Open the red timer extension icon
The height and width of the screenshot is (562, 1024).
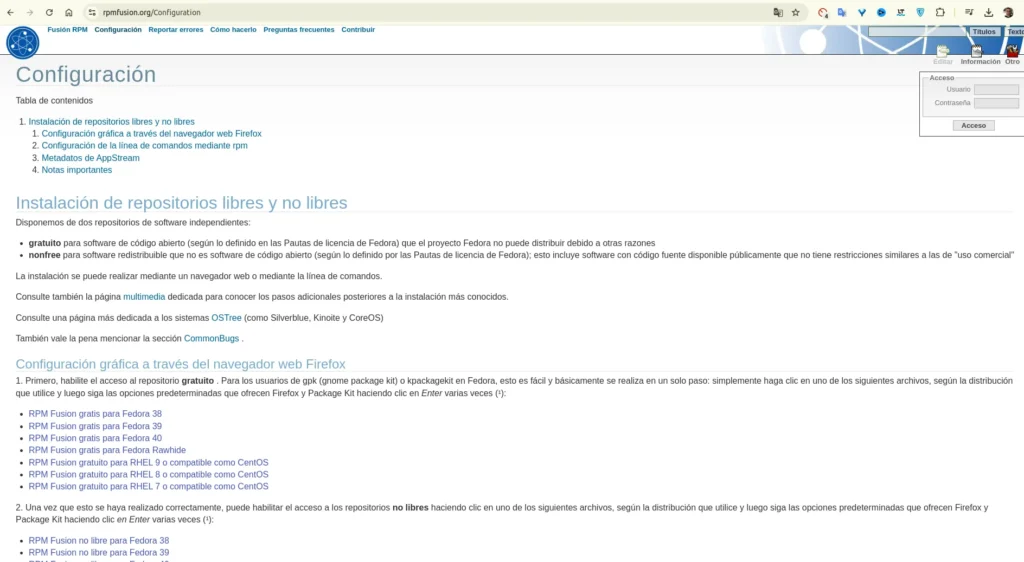pos(823,12)
